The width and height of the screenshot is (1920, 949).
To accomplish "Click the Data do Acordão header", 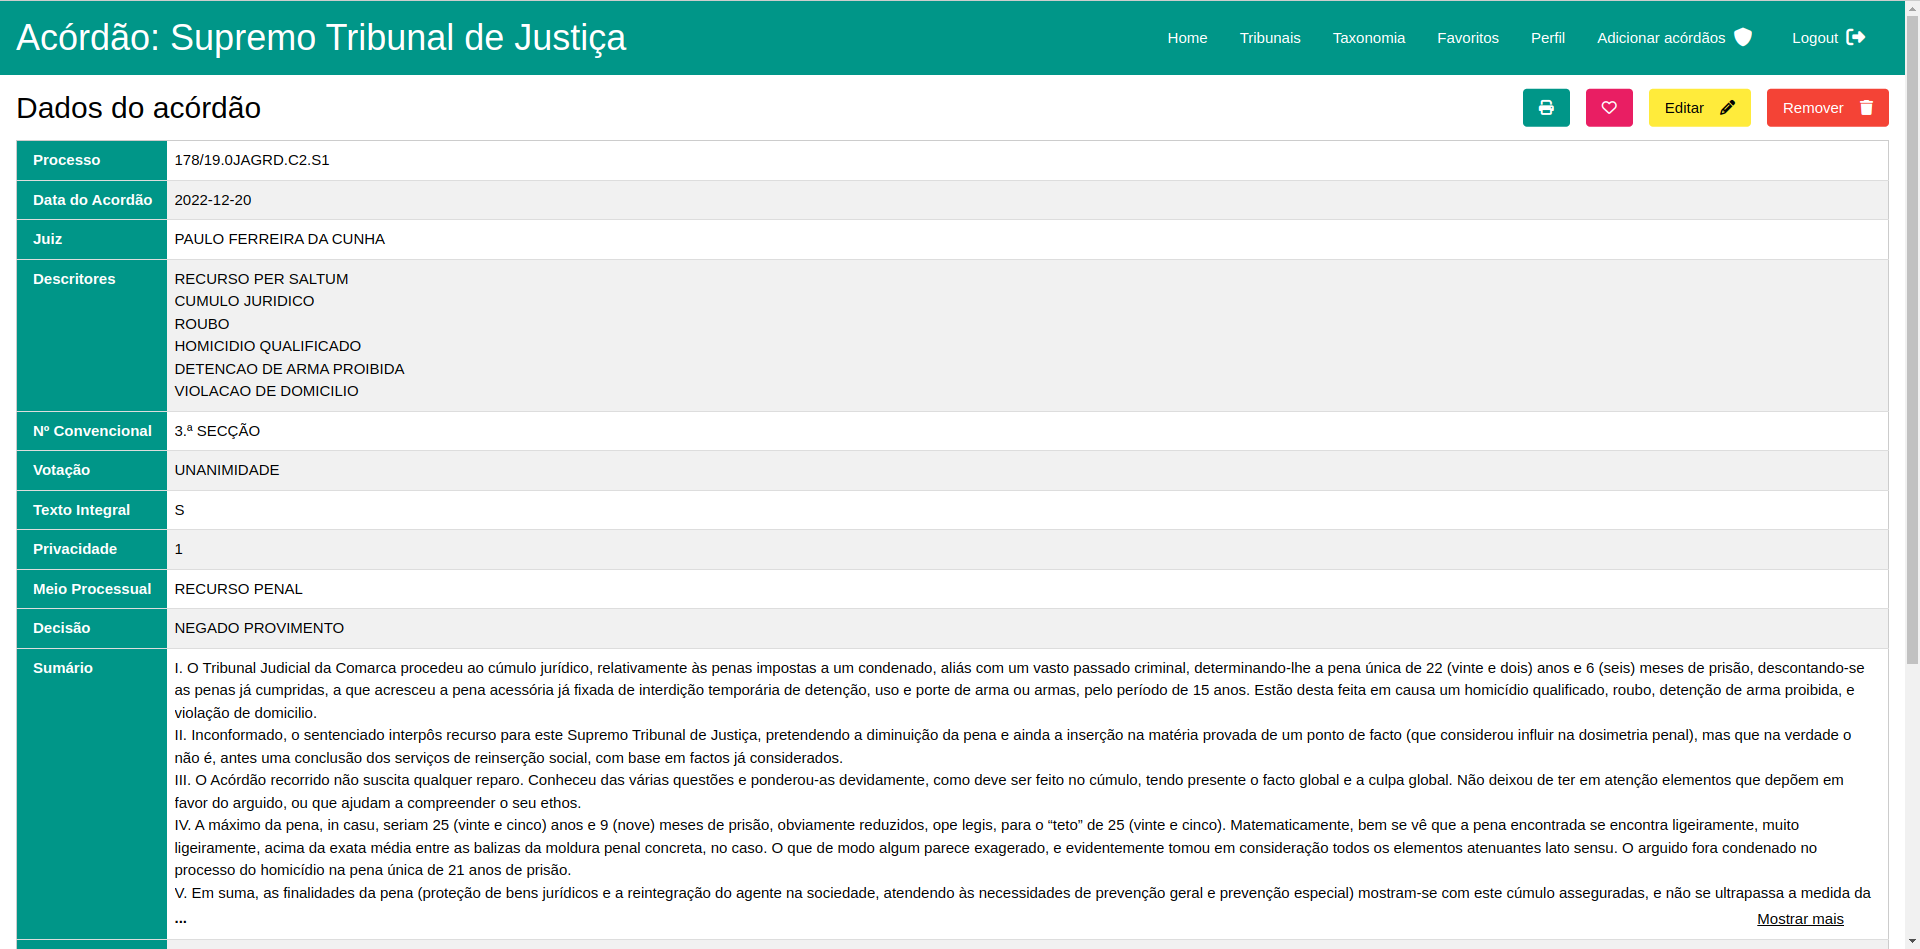I will tap(92, 200).
